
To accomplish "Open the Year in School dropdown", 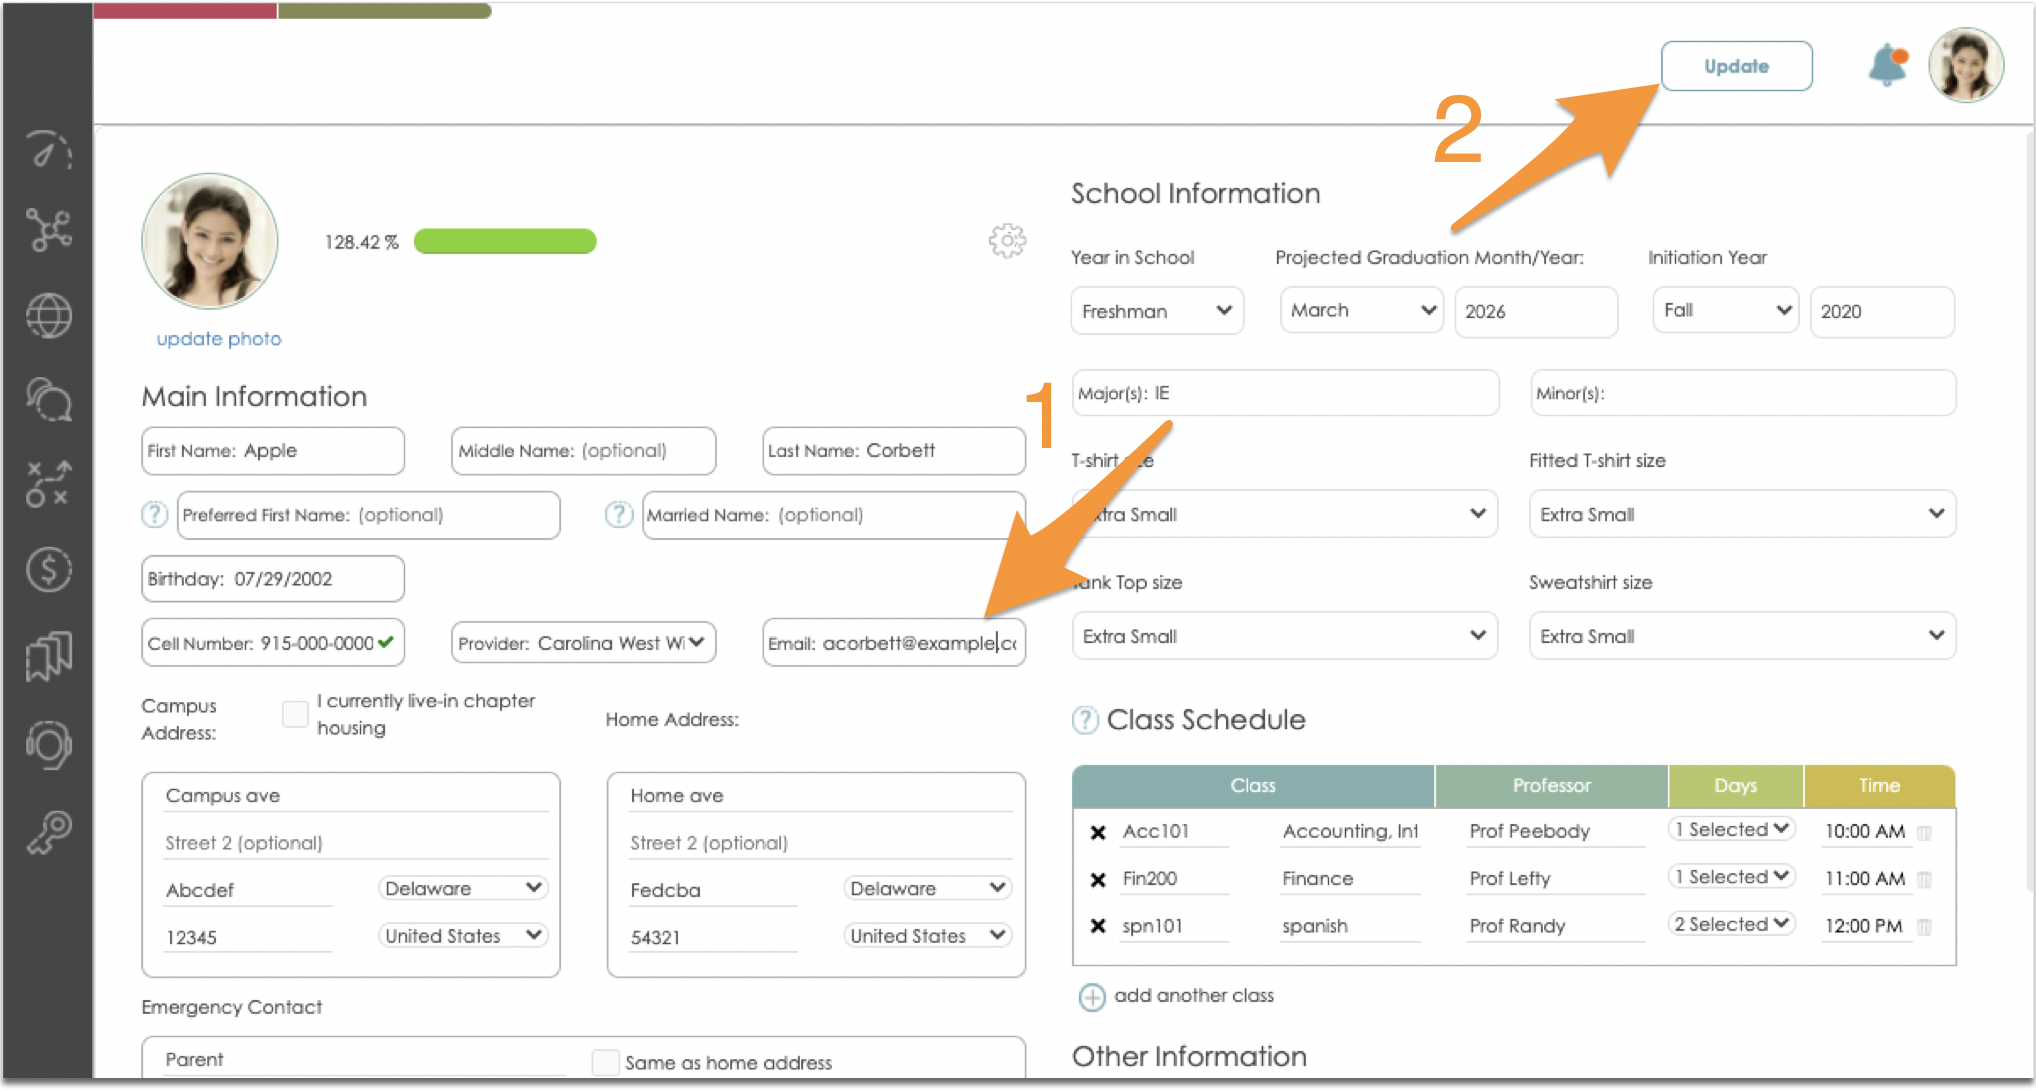I will click(x=1156, y=311).
